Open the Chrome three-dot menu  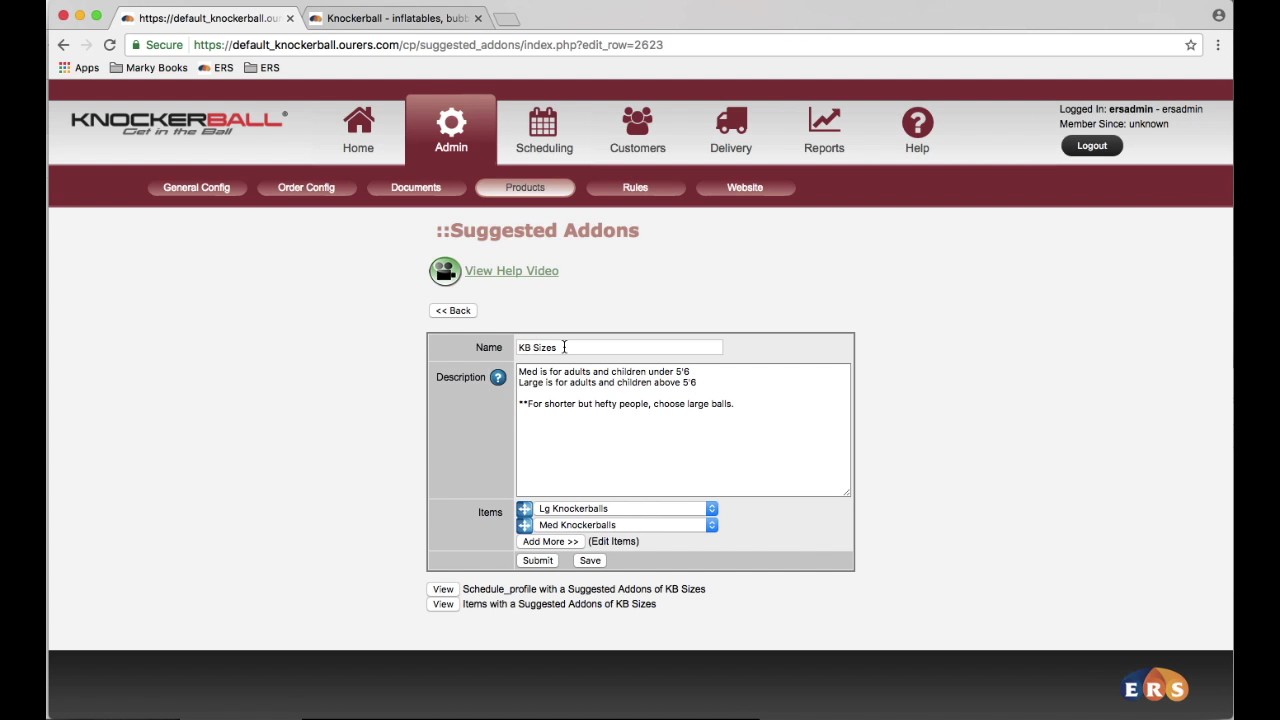click(x=1218, y=45)
